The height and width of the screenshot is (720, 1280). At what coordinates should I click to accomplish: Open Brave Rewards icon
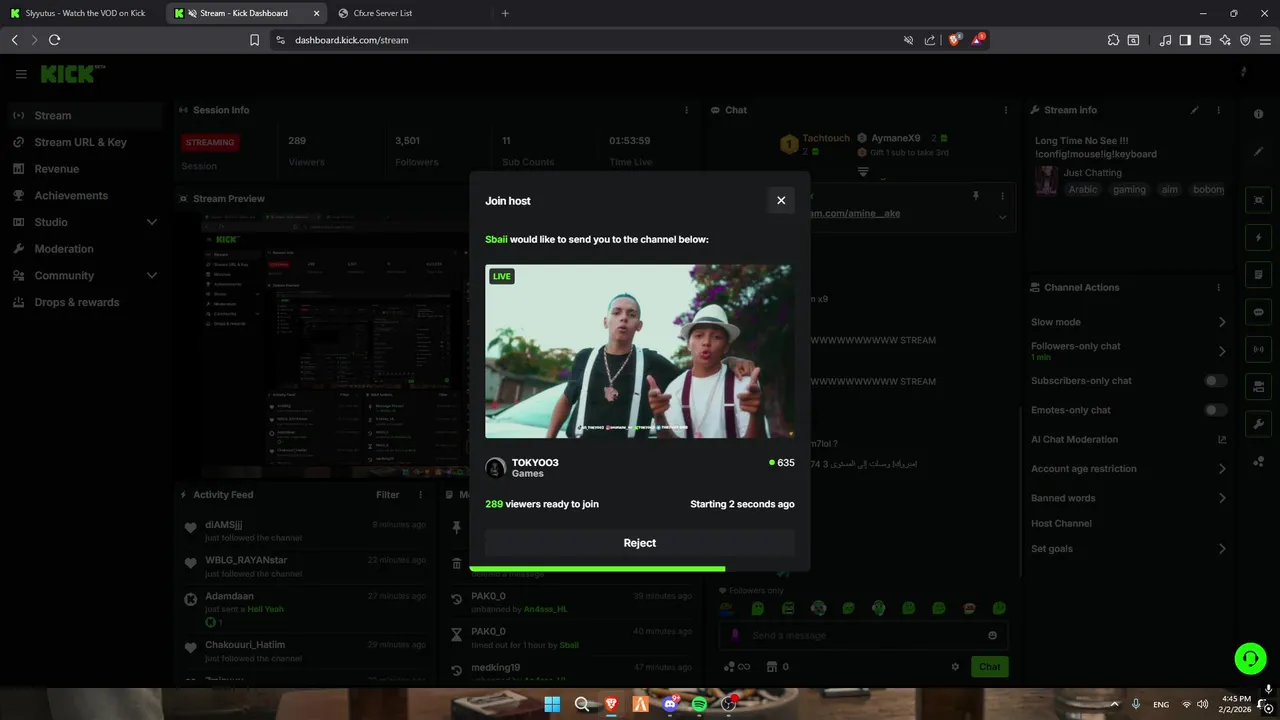pos(978,40)
